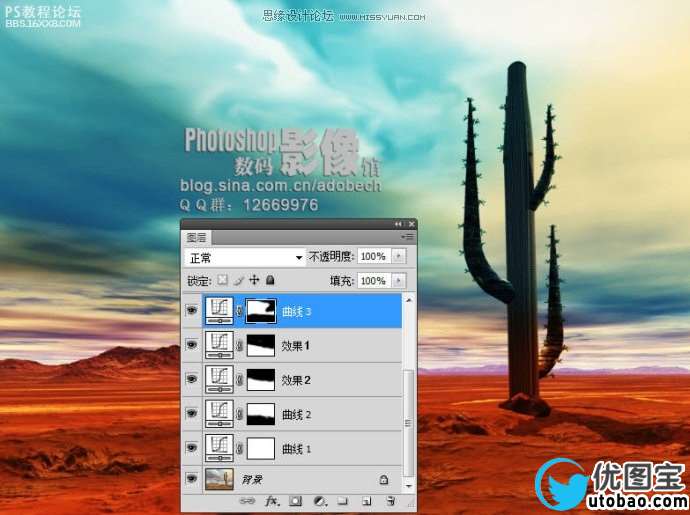Click the mask link chain on 曲线 2
Viewport: 690px width, 515px height.
coord(239,414)
